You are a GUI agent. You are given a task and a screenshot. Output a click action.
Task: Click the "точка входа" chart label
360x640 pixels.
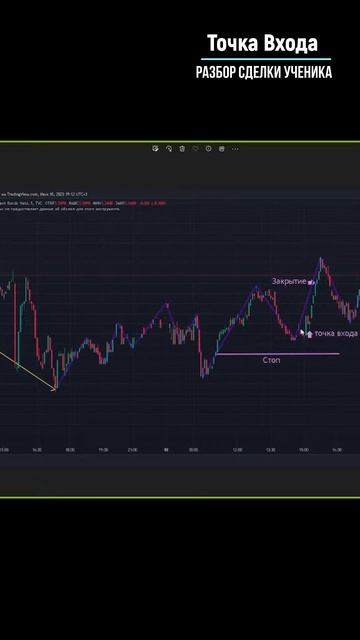tap(336, 333)
